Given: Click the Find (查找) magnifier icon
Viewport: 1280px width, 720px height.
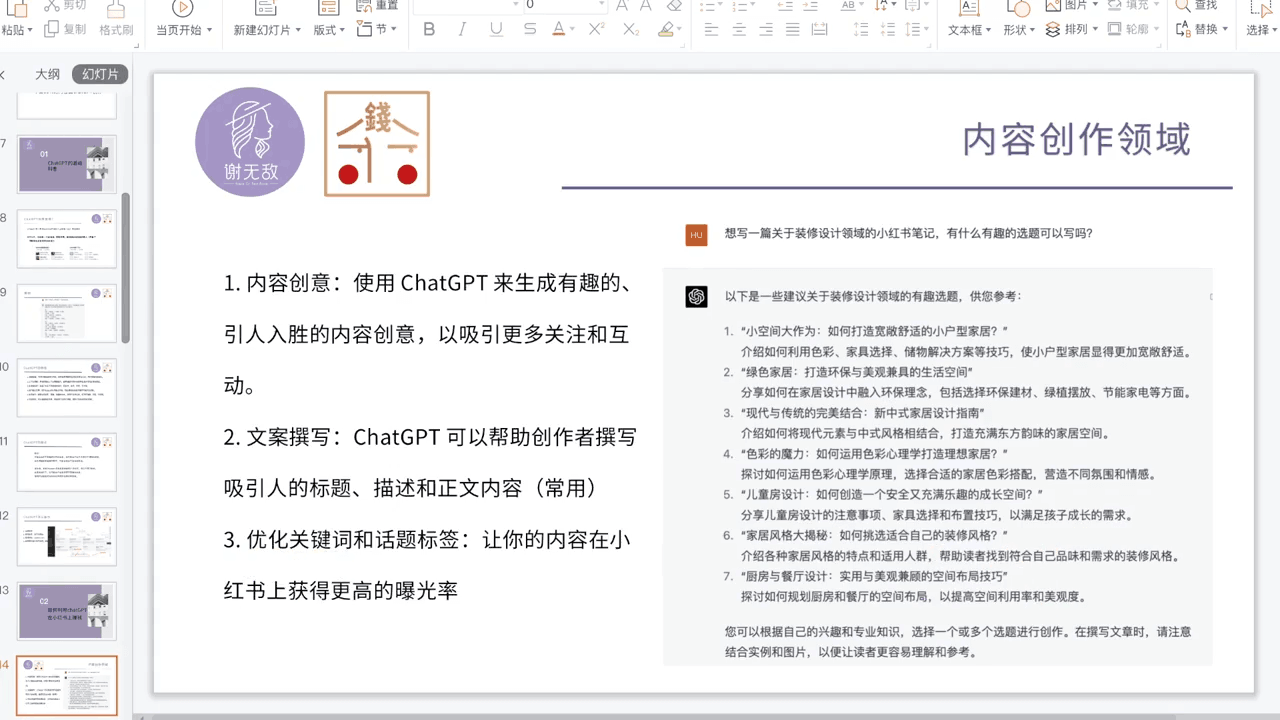Looking at the screenshot, I should pos(1182,5).
